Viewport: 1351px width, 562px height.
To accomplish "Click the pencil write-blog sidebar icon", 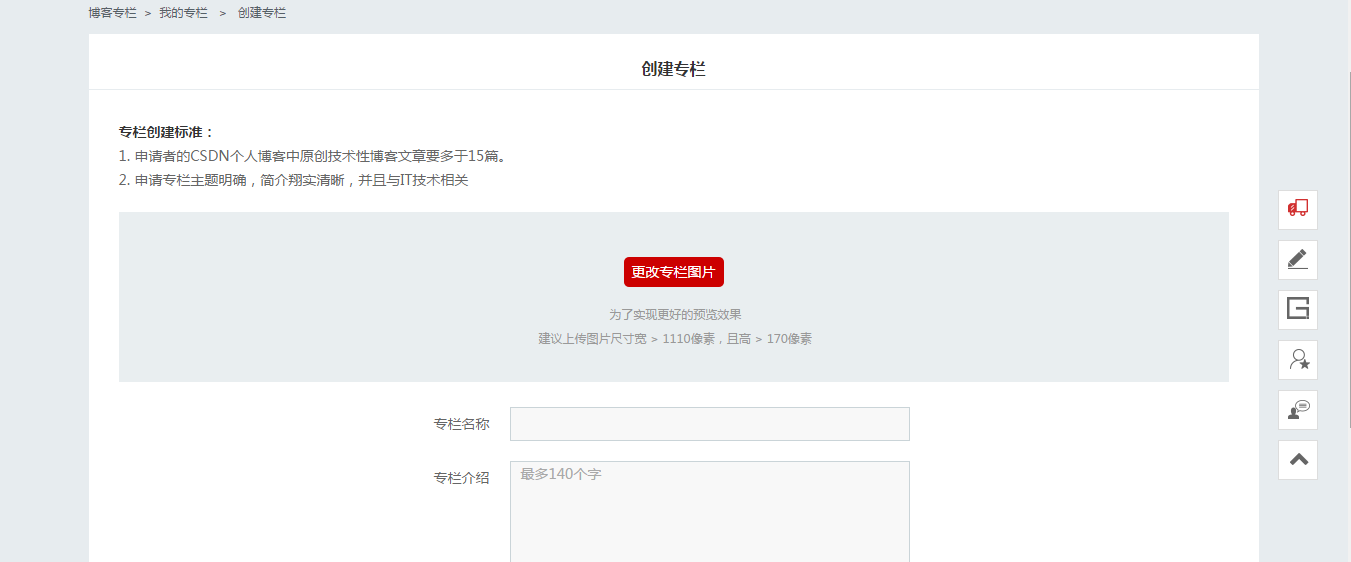I will 1298,260.
